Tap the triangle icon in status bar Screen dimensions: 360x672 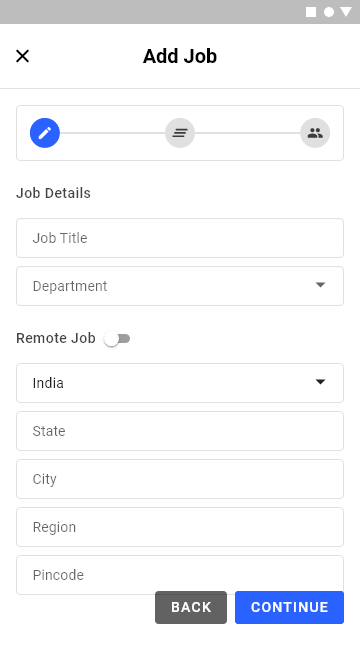(346, 12)
